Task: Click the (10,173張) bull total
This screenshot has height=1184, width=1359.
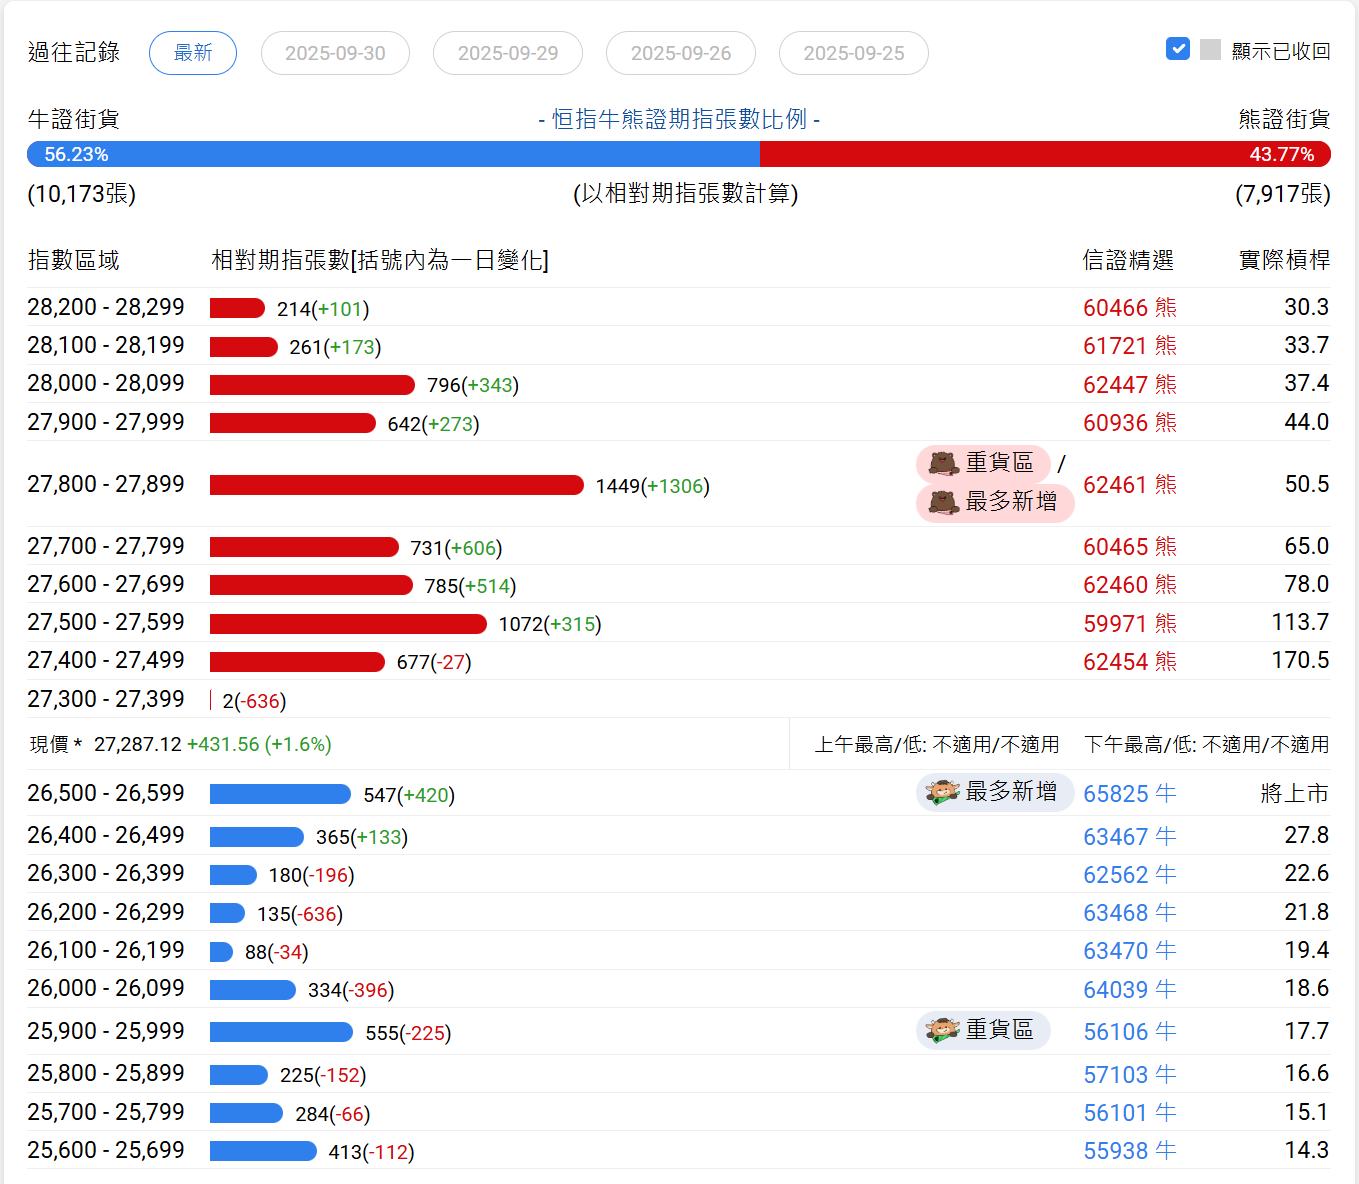Action: 82,194
